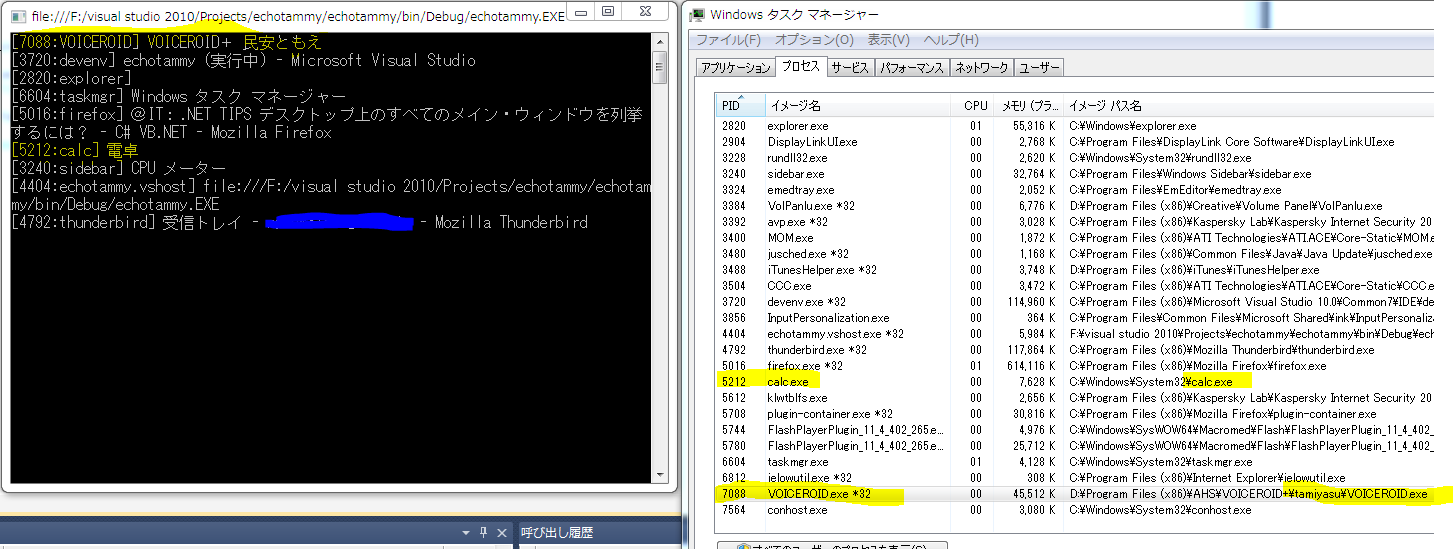Click the [6604:taskmgr] console line

click(178, 96)
